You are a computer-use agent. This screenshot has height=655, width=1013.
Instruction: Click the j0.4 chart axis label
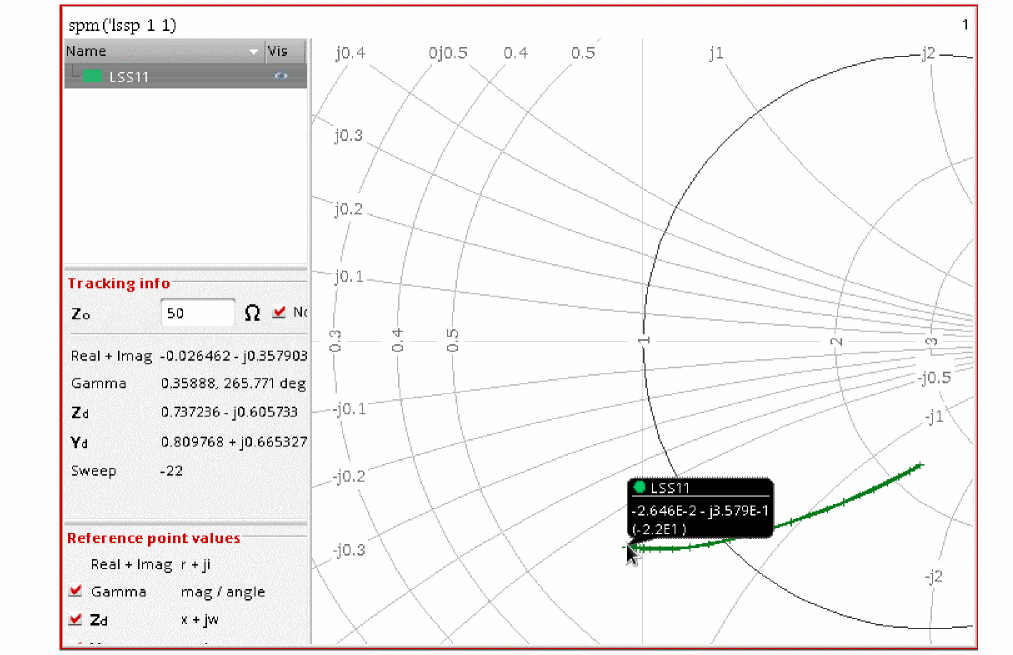pos(351,53)
